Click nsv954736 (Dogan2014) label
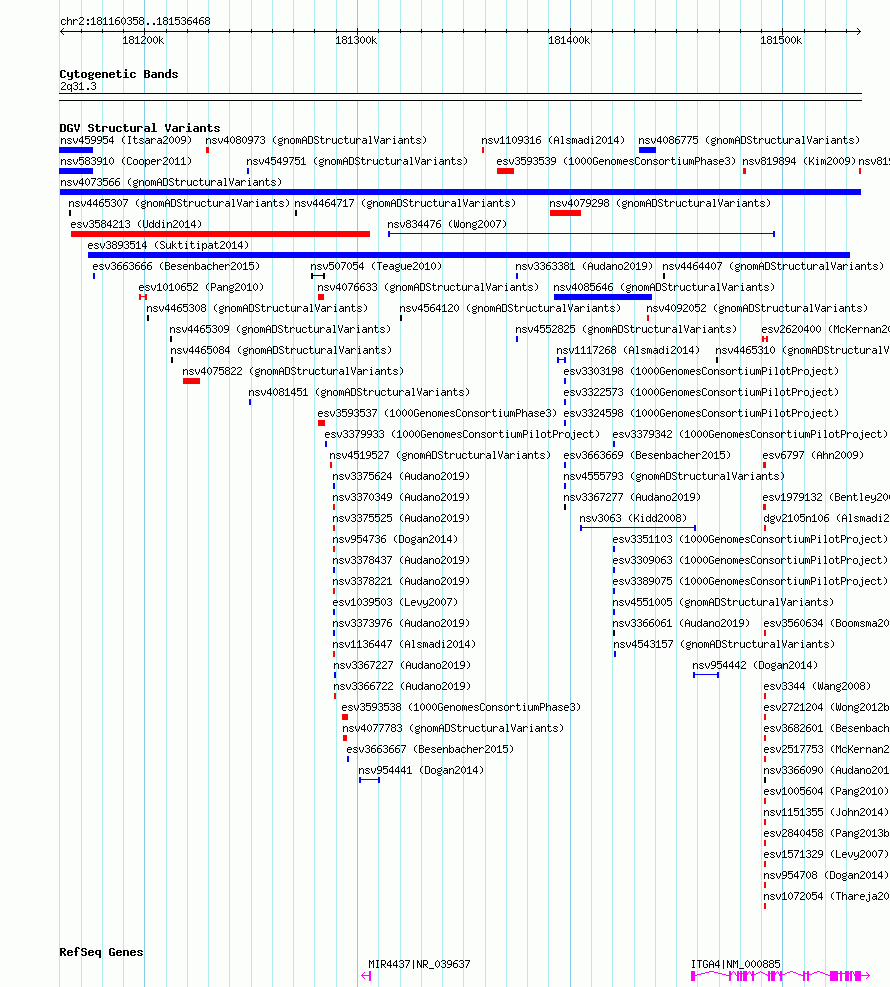890x987 pixels. [395, 539]
